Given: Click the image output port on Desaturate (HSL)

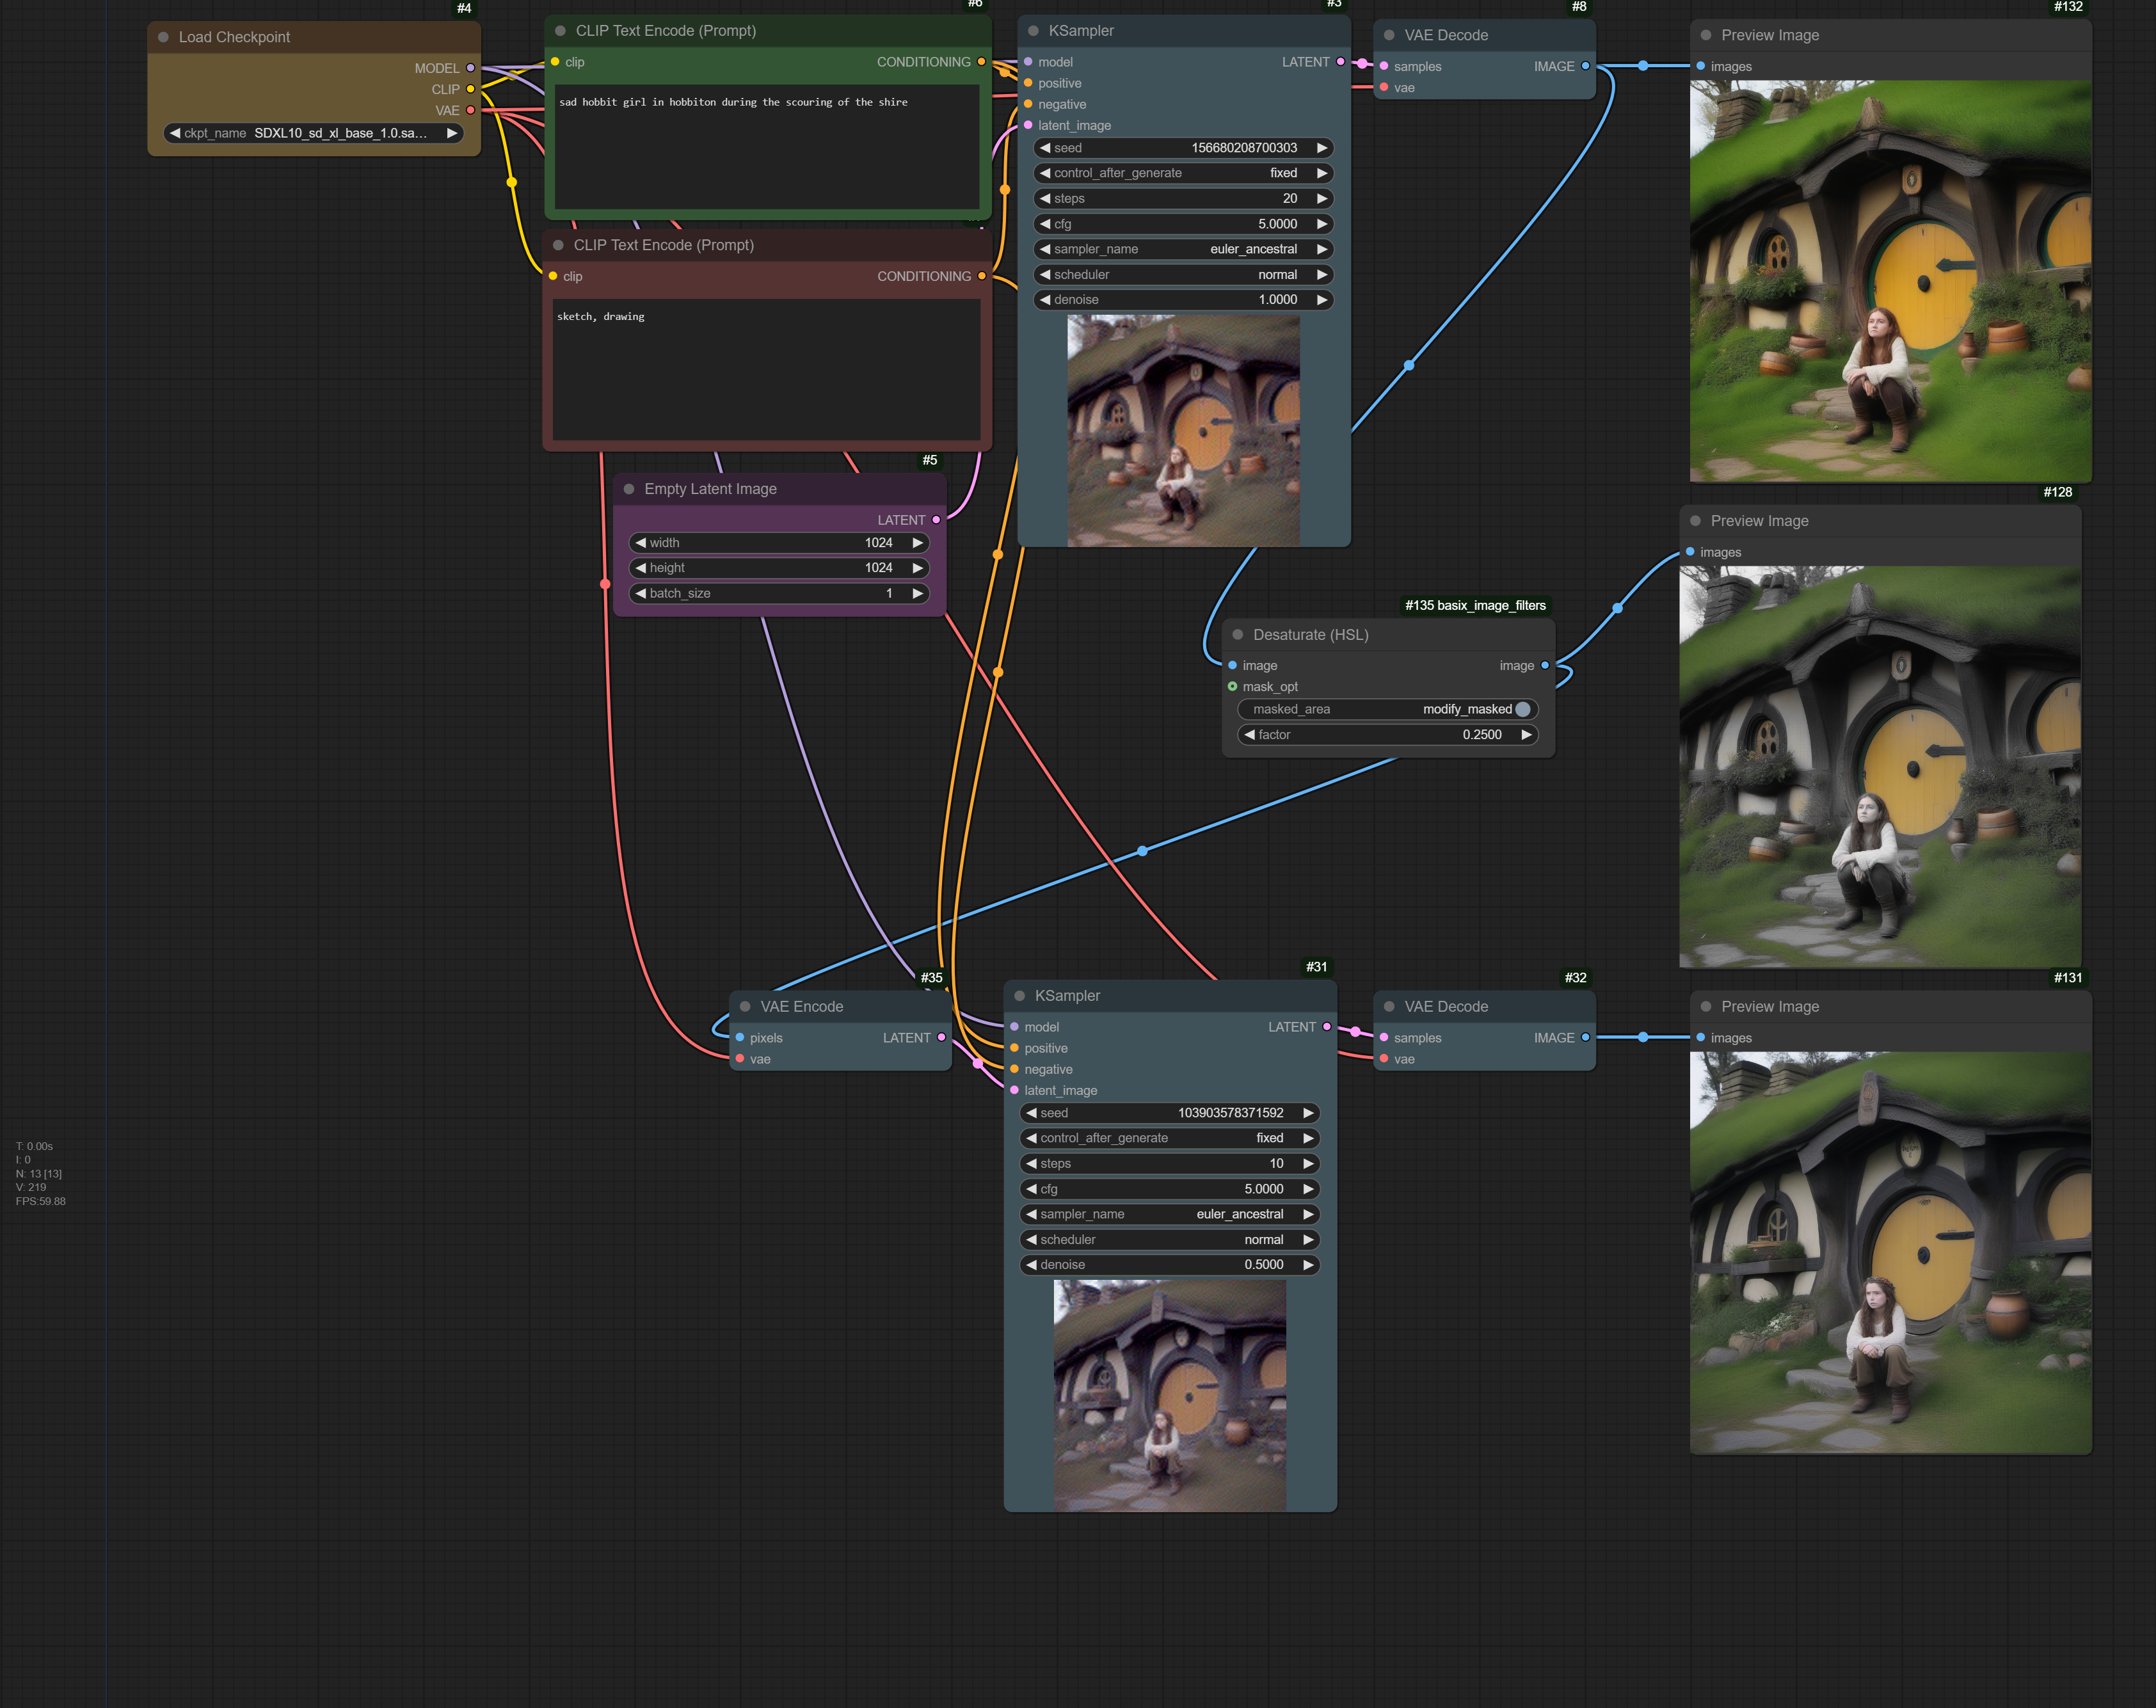Looking at the screenshot, I should [1545, 665].
